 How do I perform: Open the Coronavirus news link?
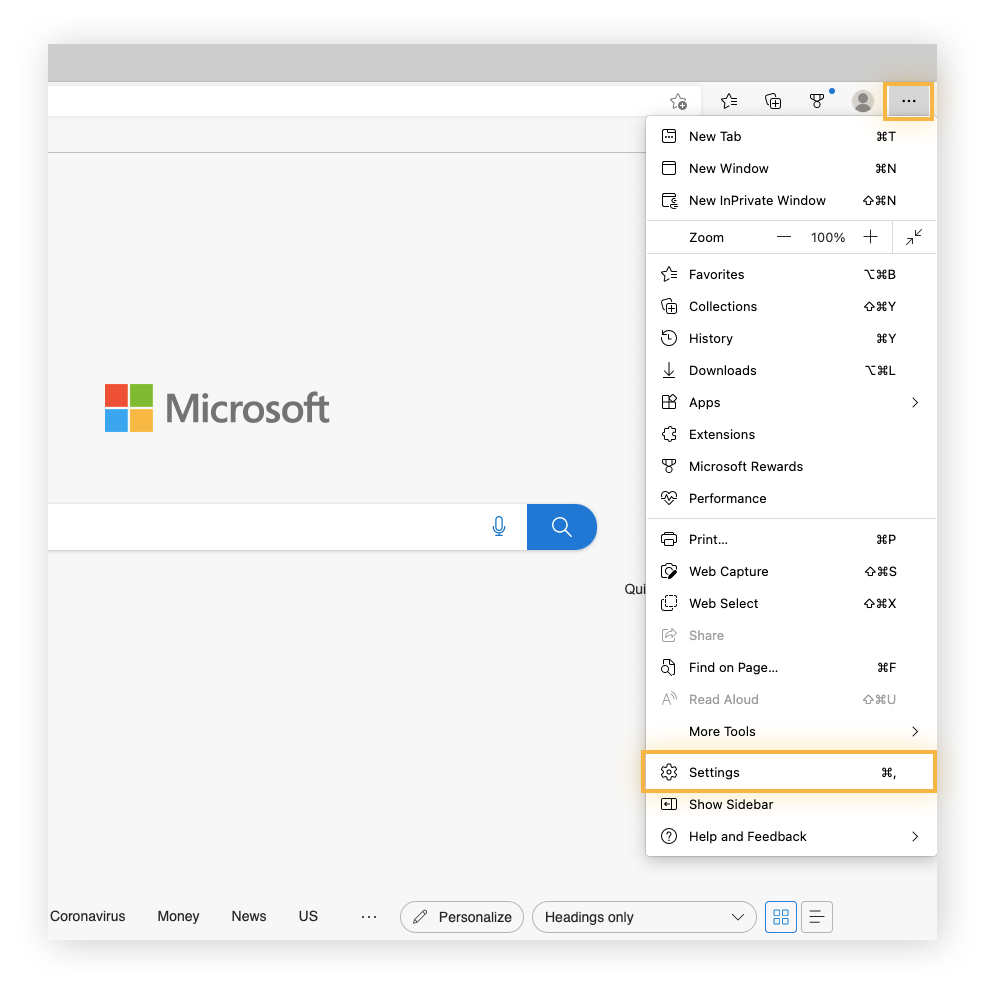(x=87, y=916)
